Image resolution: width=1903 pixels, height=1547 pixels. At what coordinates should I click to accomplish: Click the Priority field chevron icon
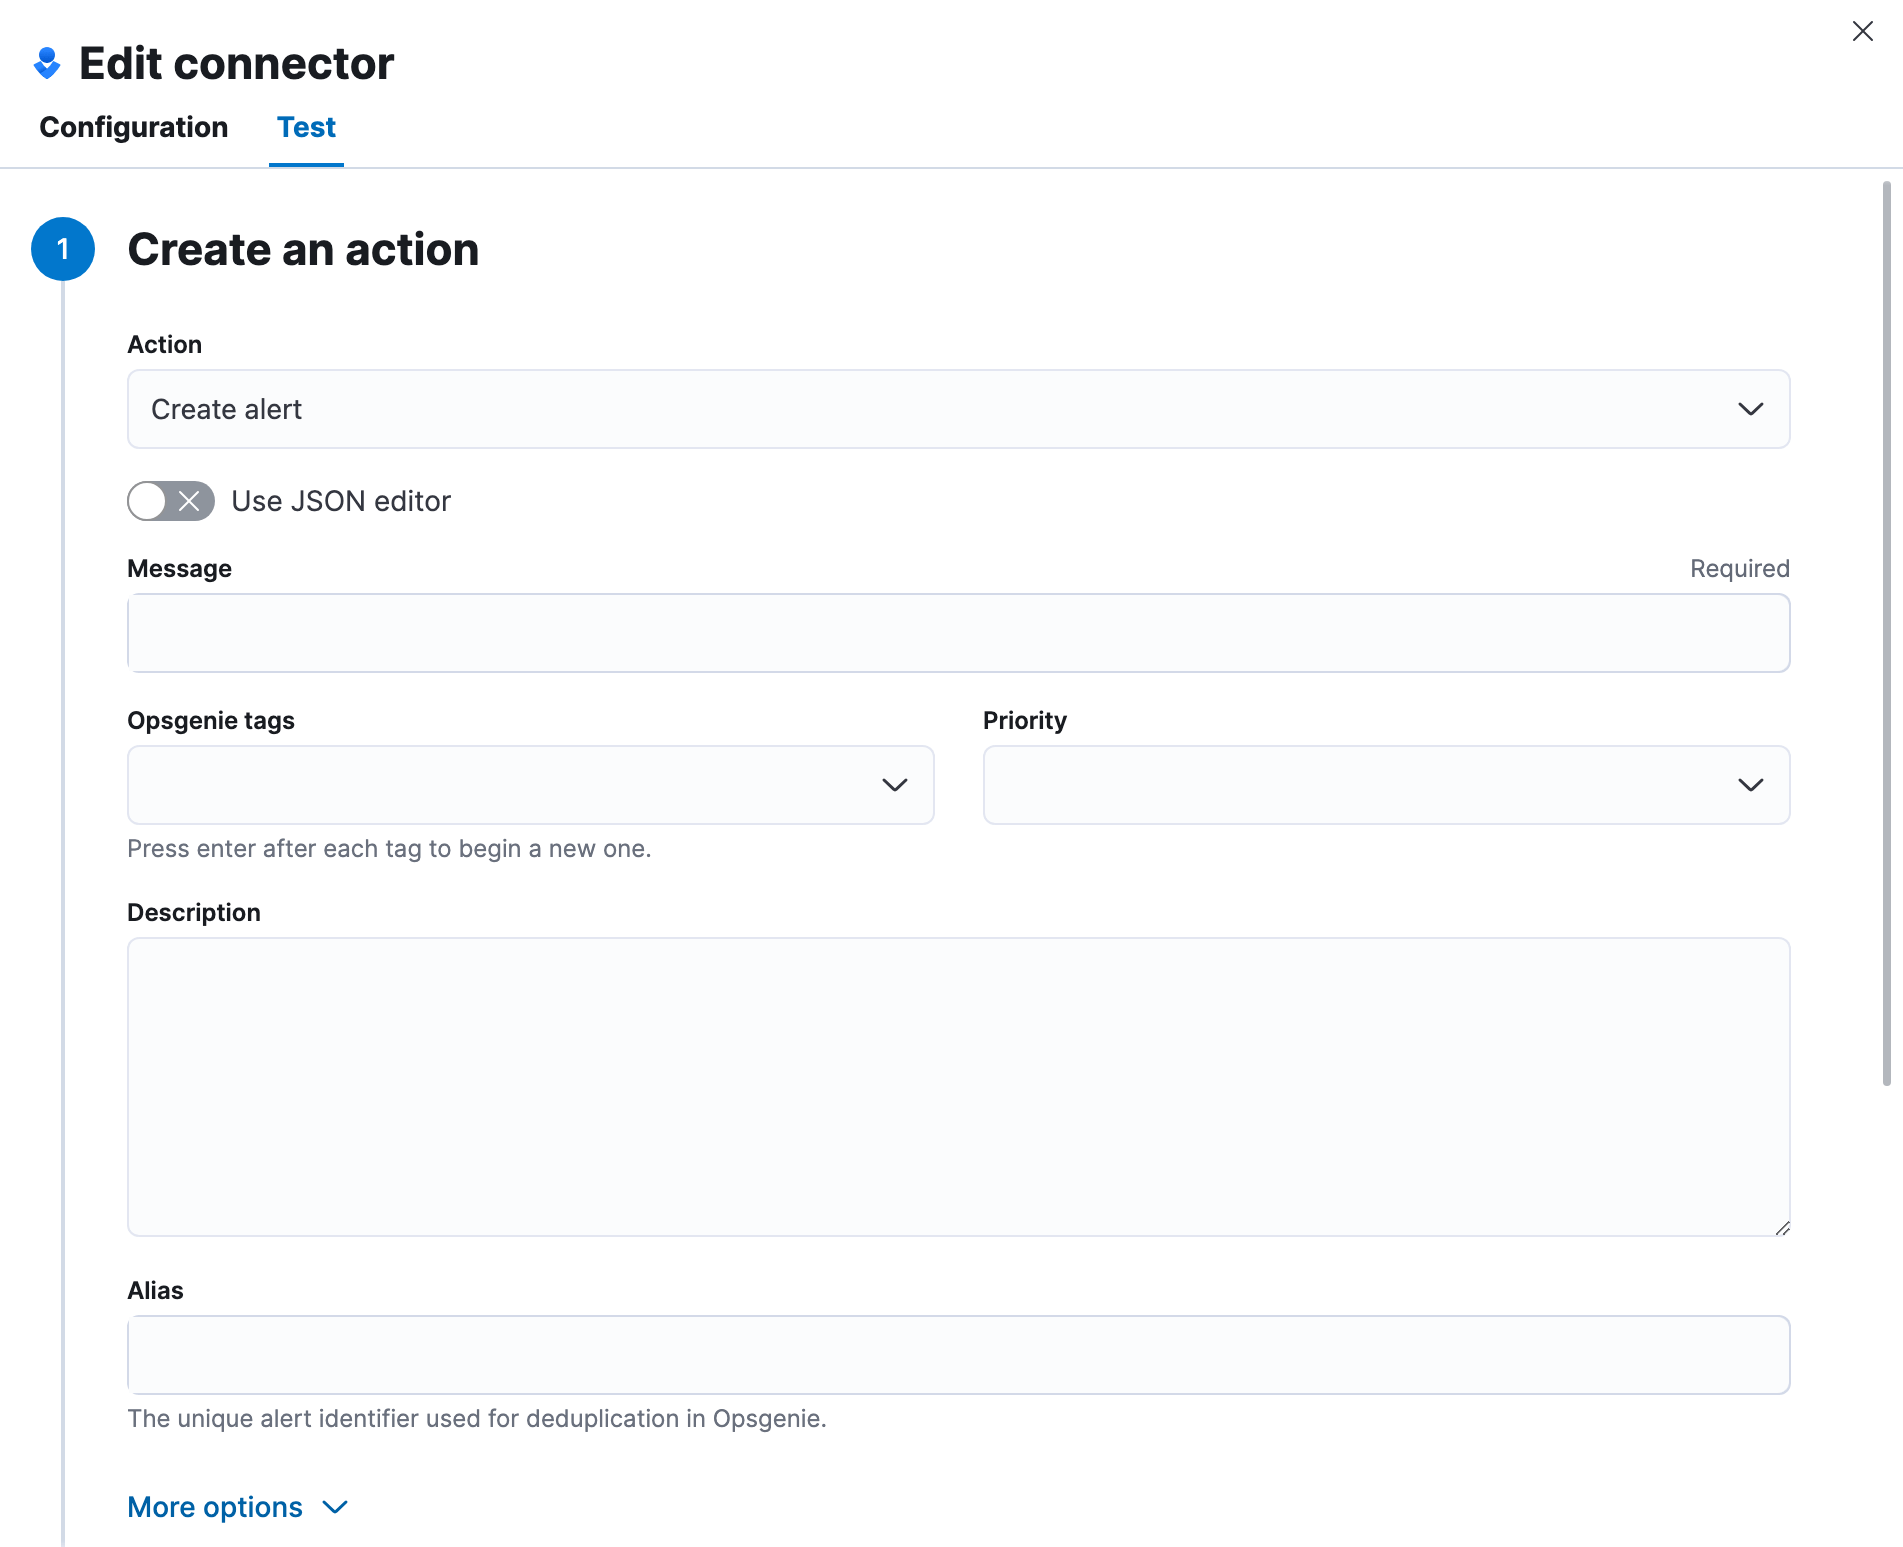[1751, 785]
